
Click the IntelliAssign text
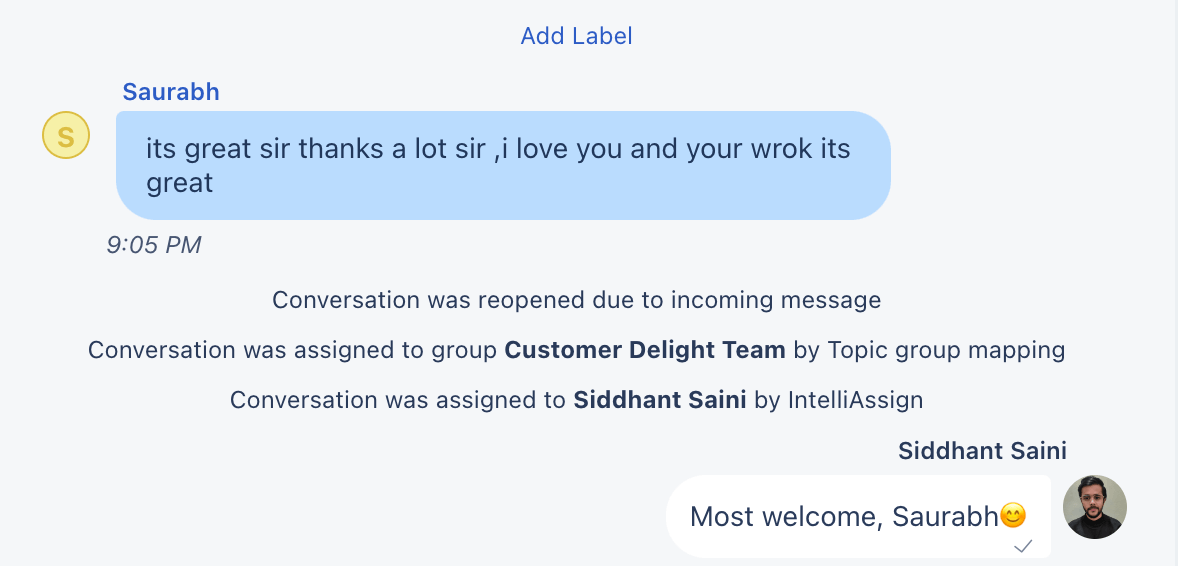[x=855, y=400]
